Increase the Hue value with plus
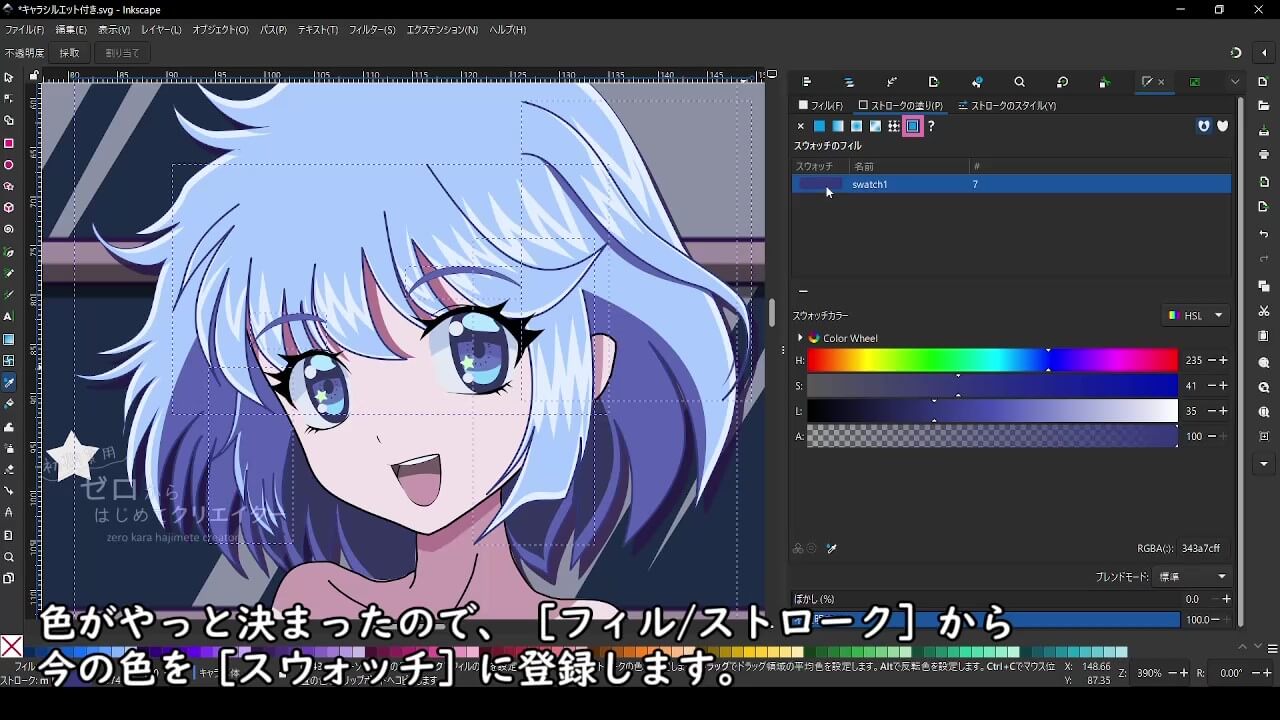 click(1223, 360)
